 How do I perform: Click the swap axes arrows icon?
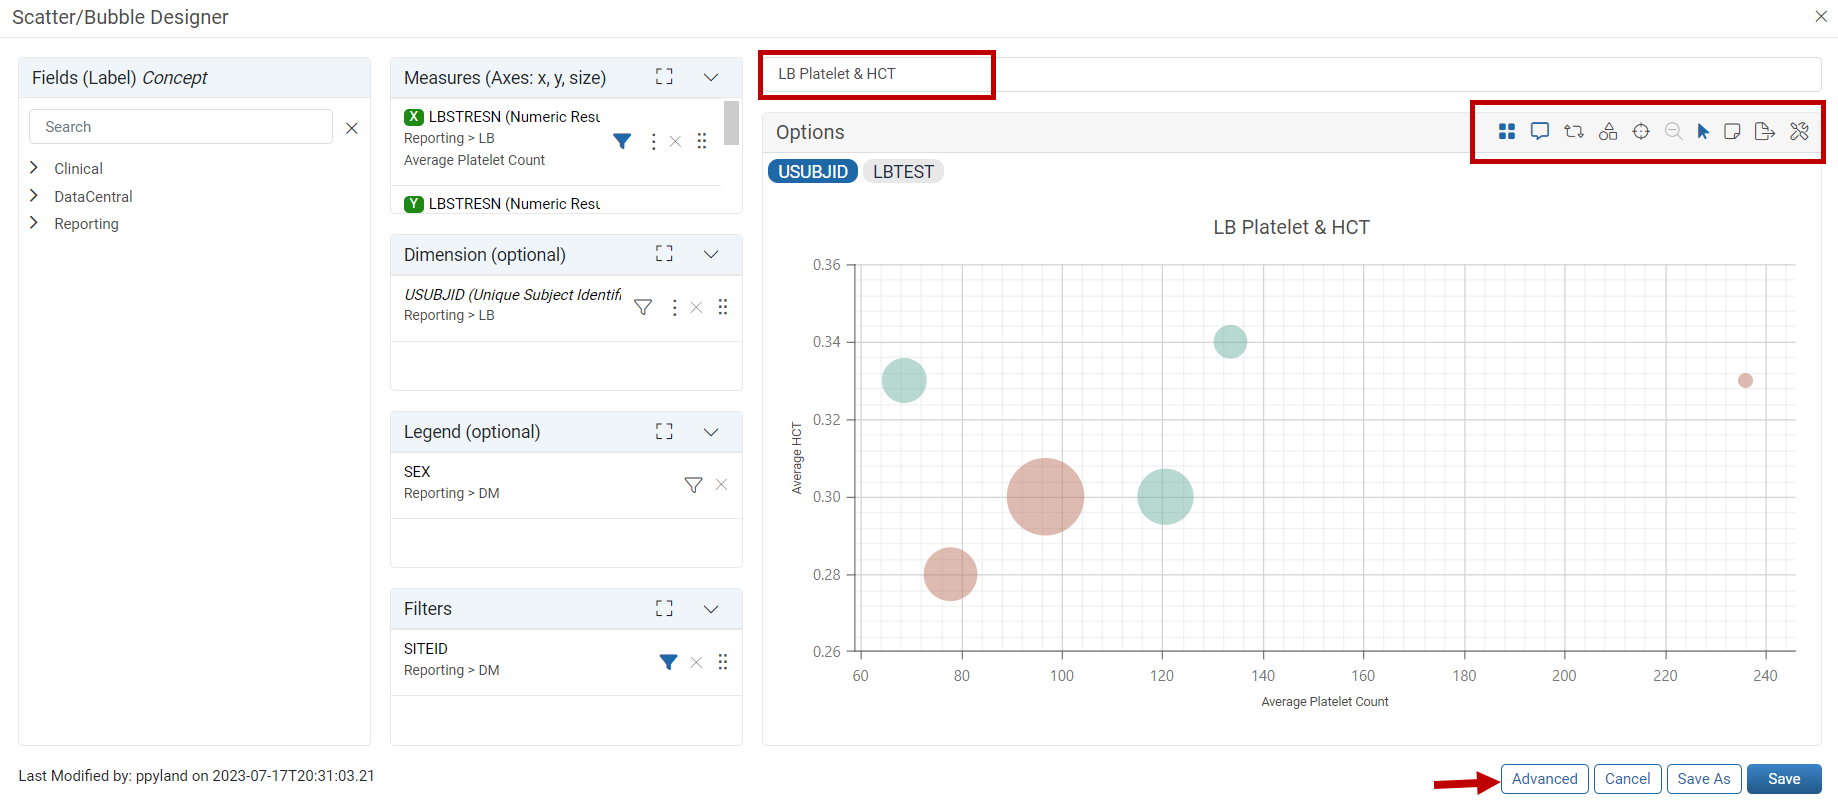coord(1574,132)
